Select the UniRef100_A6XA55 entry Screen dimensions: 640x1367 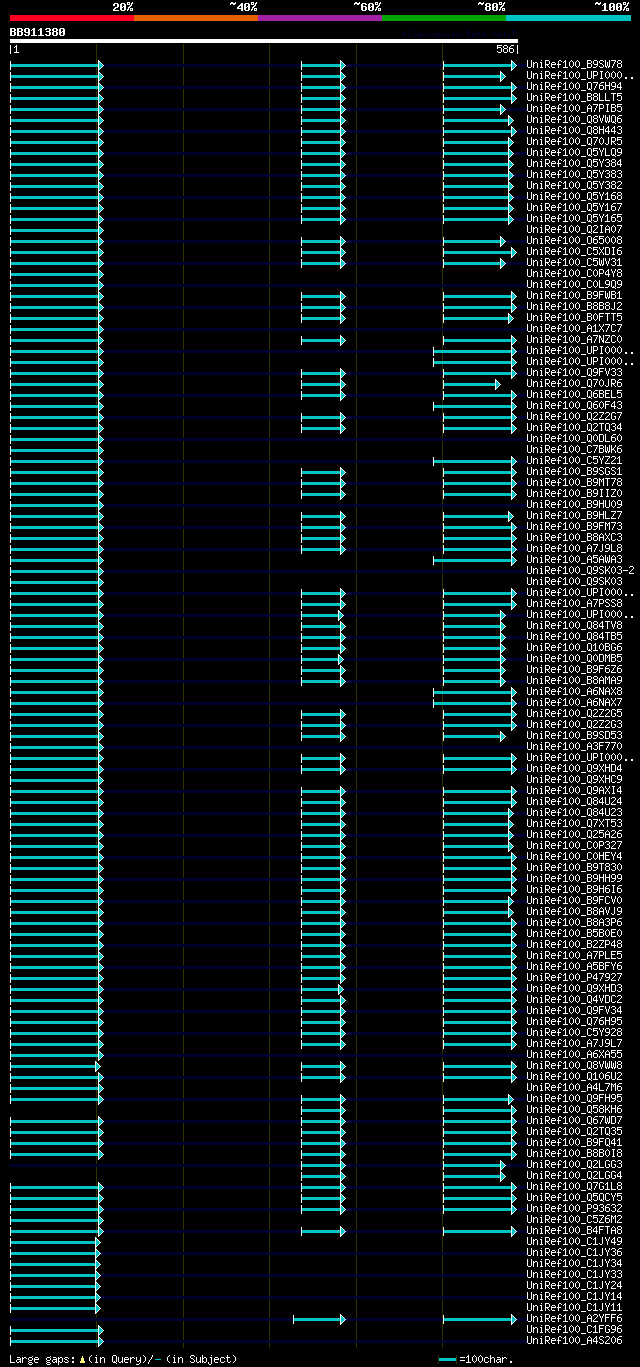point(574,1054)
